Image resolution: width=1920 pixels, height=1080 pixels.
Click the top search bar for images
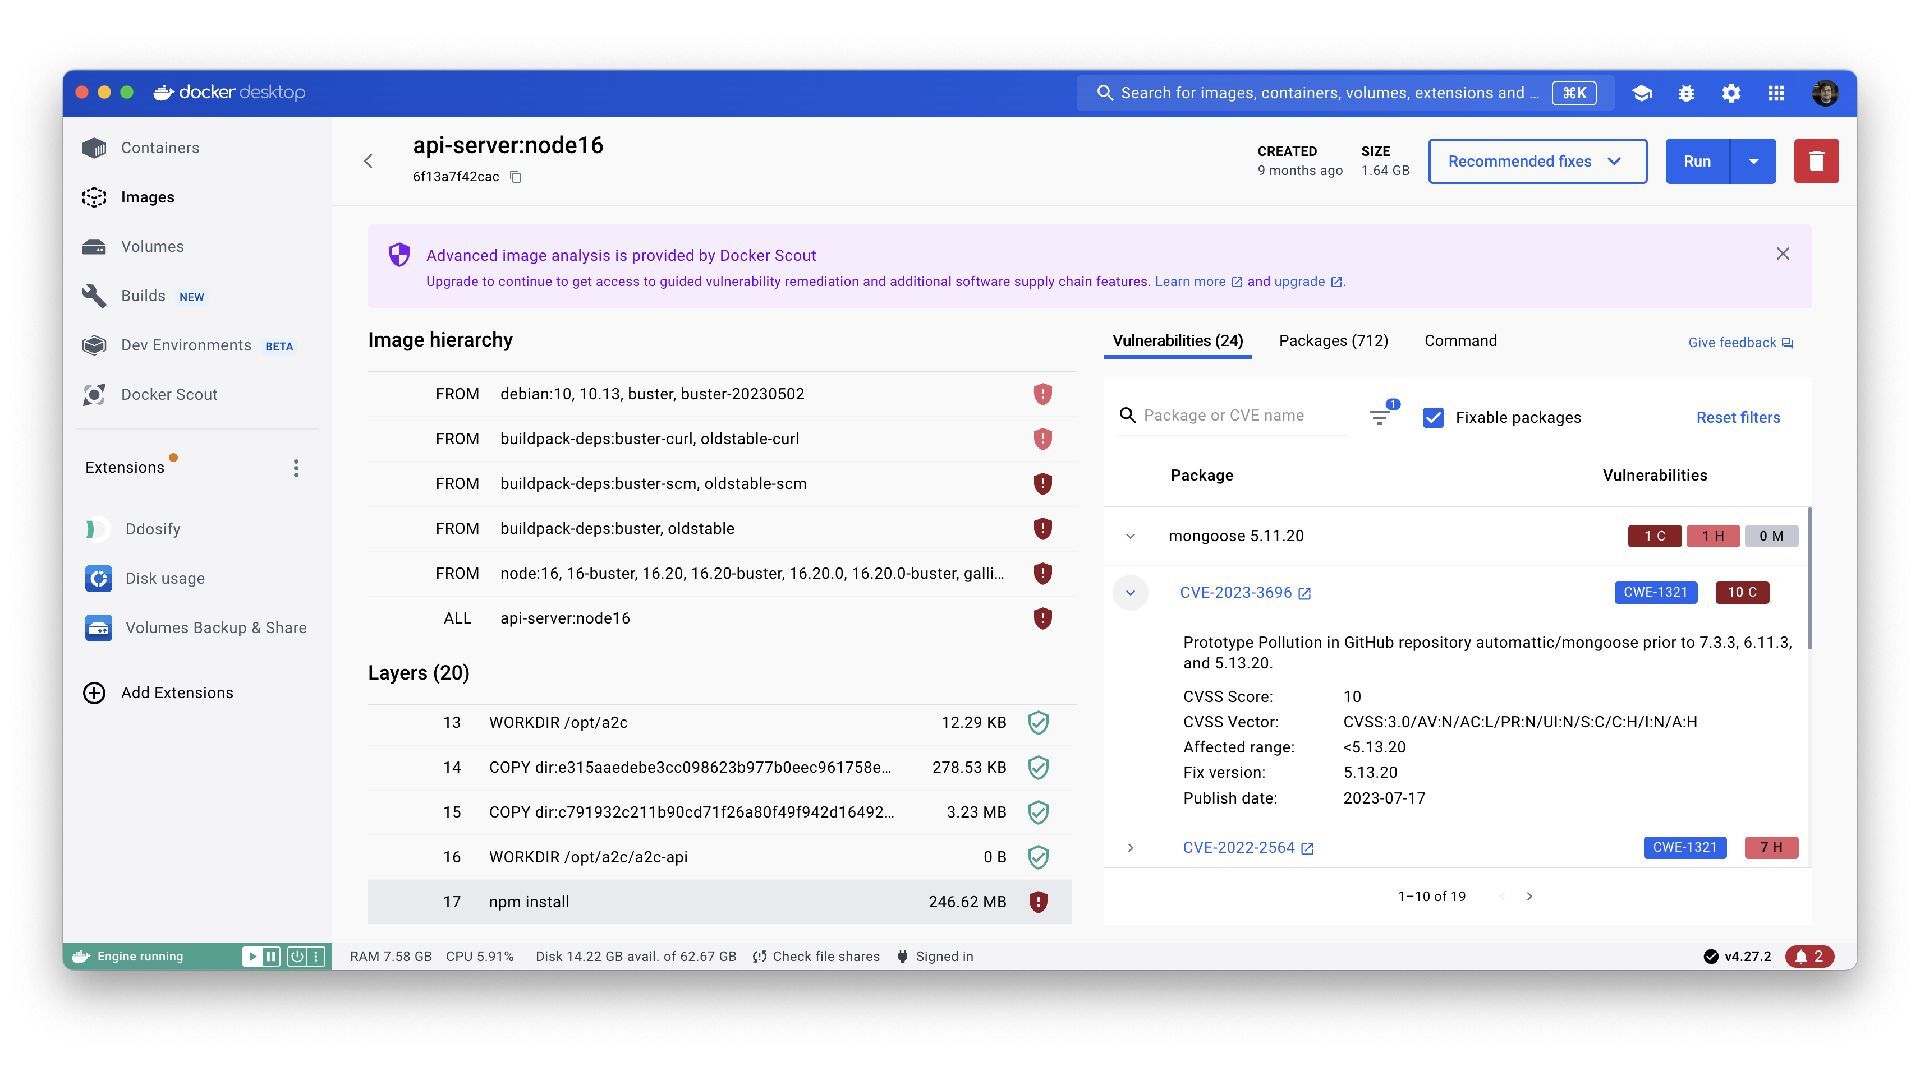[x=1345, y=93]
